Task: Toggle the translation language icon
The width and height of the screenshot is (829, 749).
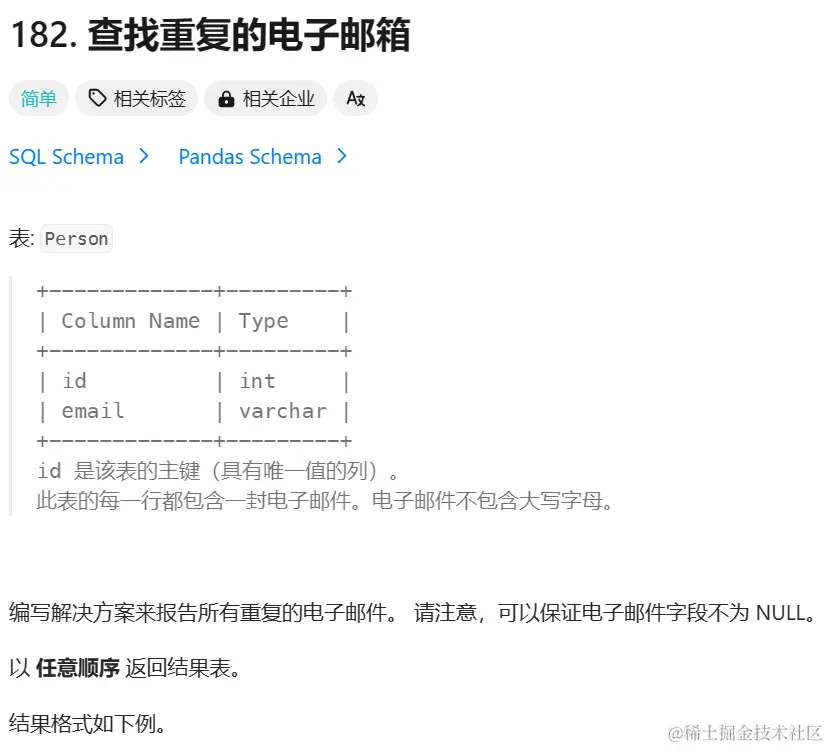Action: pyautogui.click(x=355, y=98)
